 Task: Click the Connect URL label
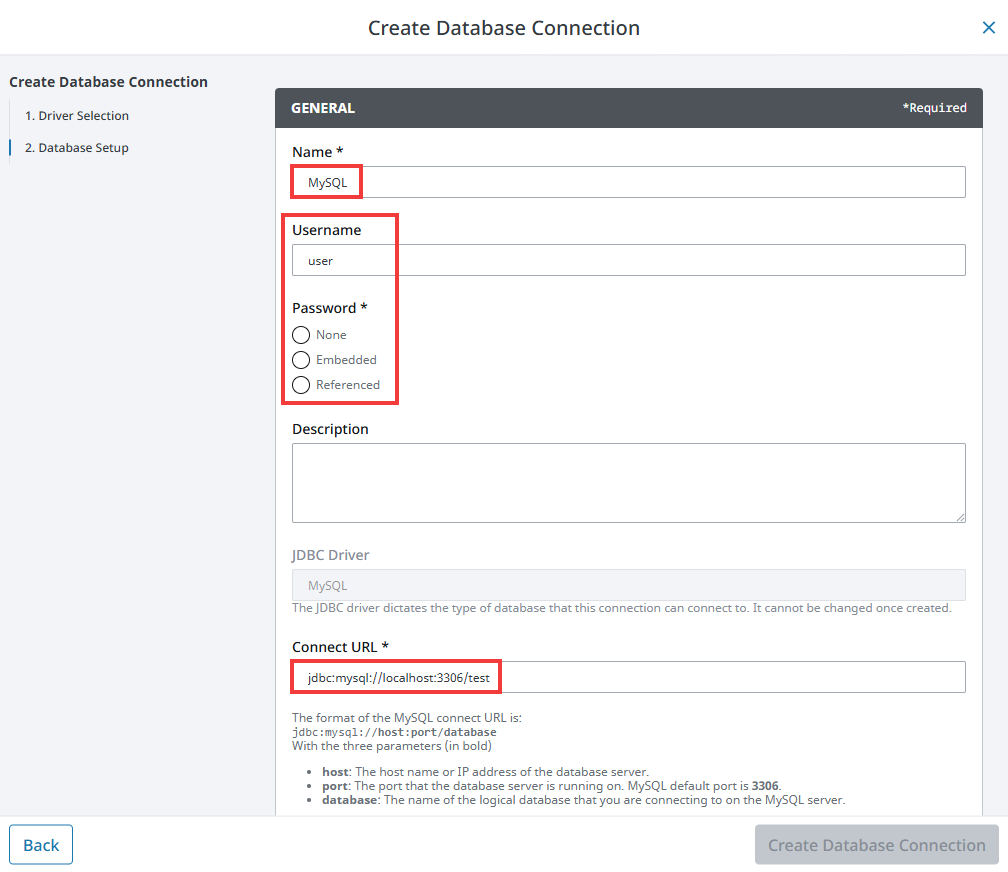click(x=340, y=647)
